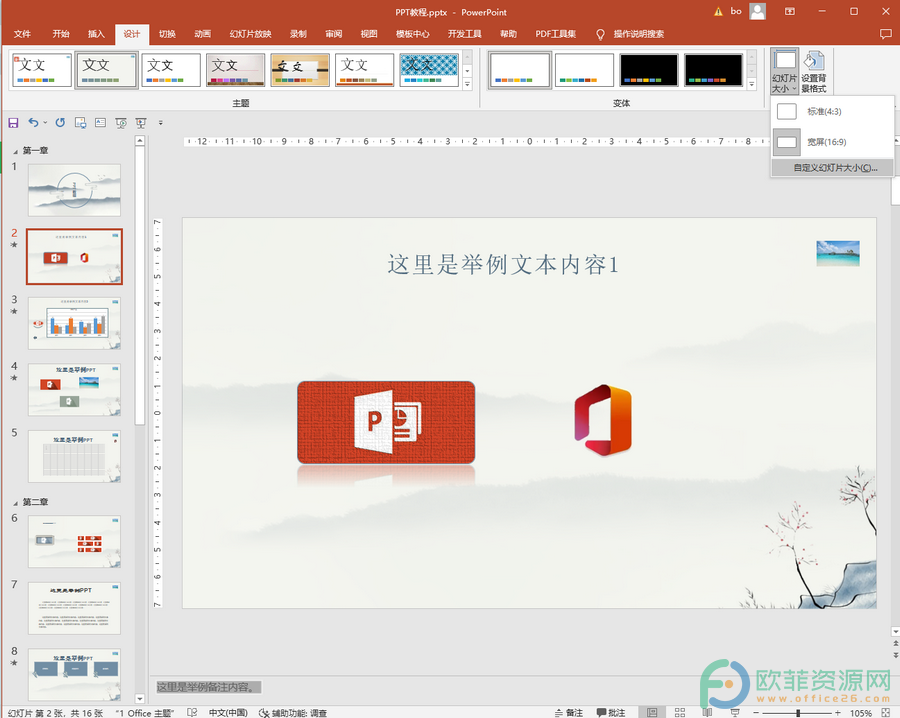Apply the theme with blue diamond pattern

(x=429, y=70)
